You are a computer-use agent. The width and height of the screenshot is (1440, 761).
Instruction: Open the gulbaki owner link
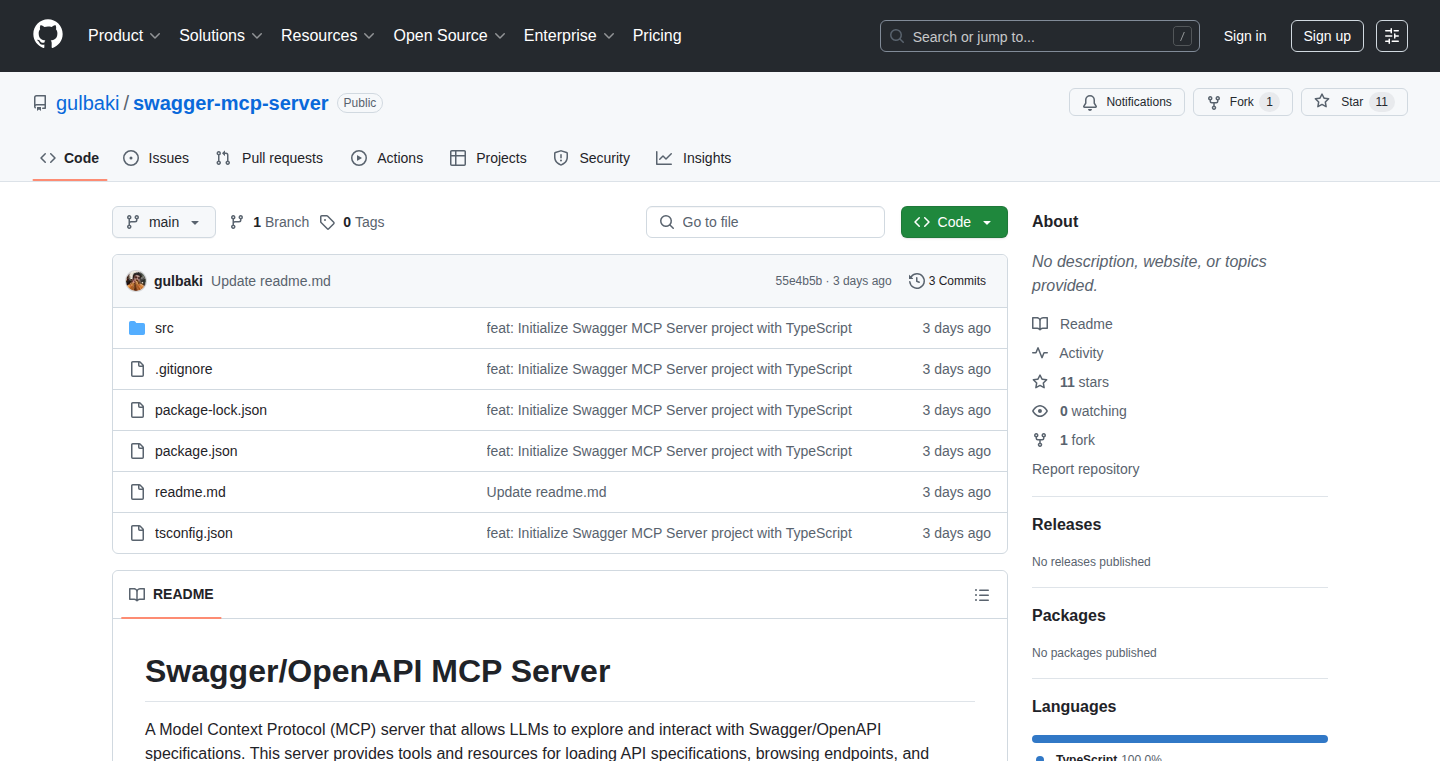[88, 103]
